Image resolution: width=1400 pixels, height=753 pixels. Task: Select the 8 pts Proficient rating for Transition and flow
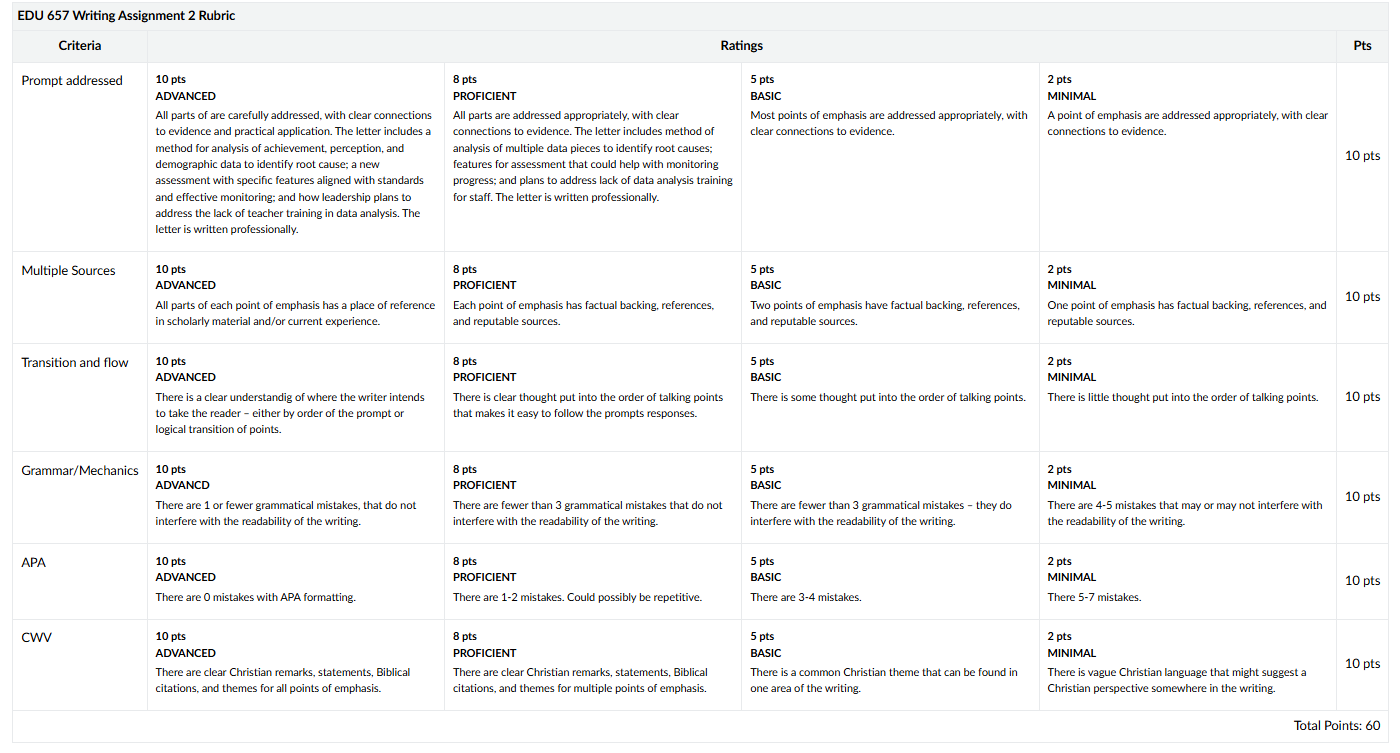[593, 397]
